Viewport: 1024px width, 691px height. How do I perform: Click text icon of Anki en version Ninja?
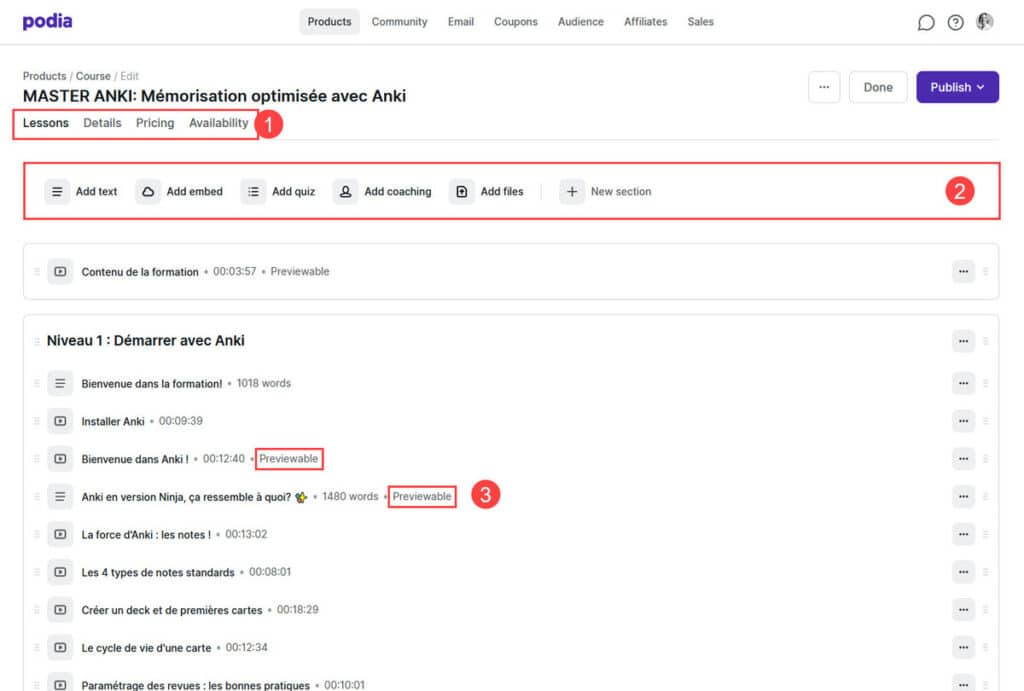[x=60, y=497]
